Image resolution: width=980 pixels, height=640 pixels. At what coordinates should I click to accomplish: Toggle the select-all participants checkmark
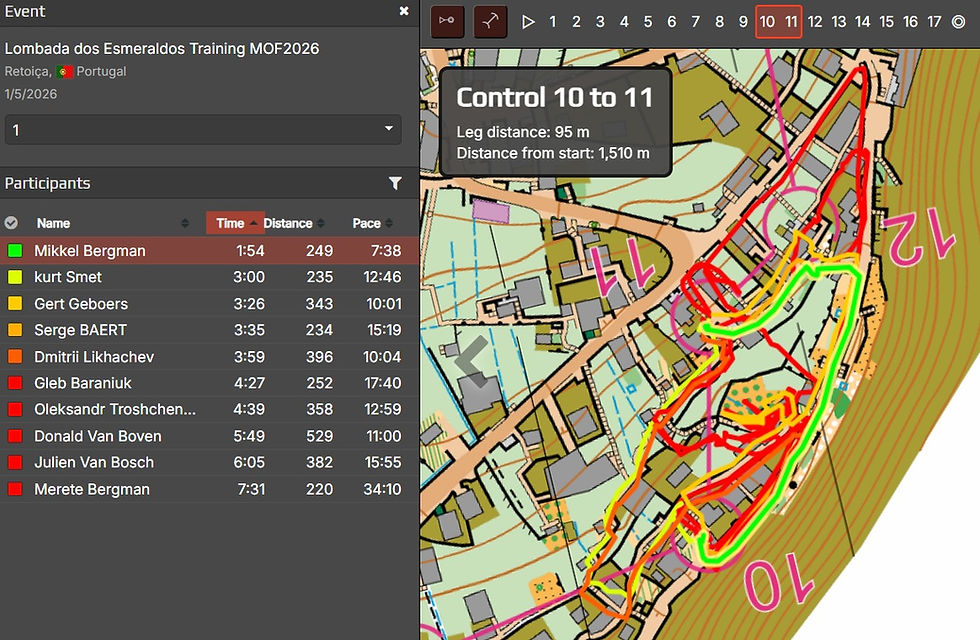coord(12,223)
